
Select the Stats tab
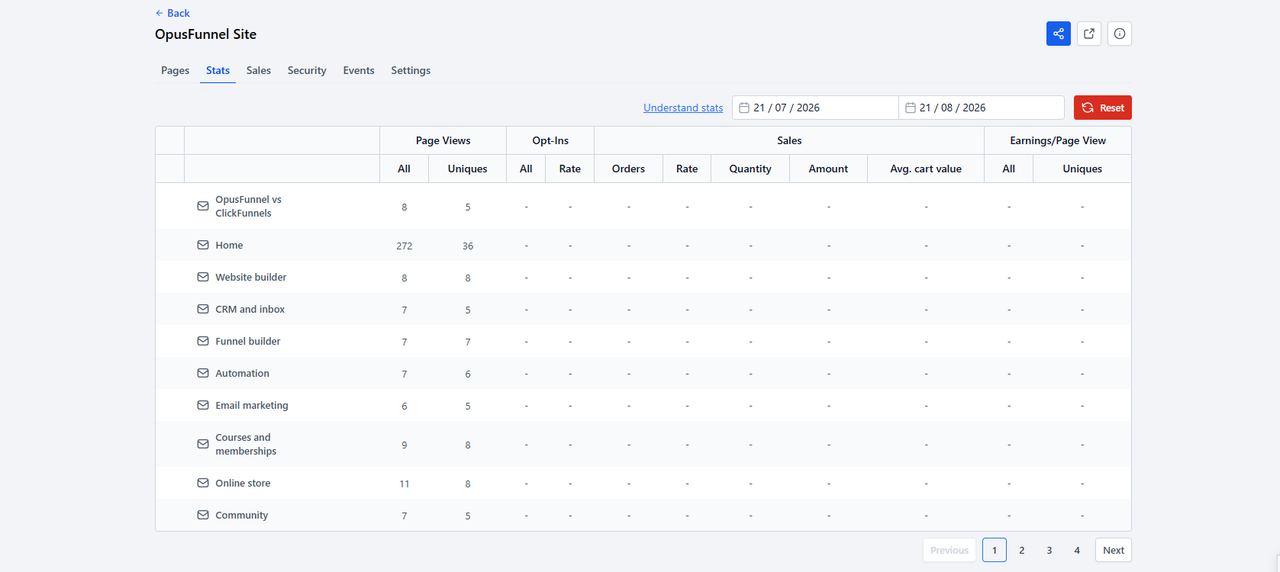click(218, 70)
